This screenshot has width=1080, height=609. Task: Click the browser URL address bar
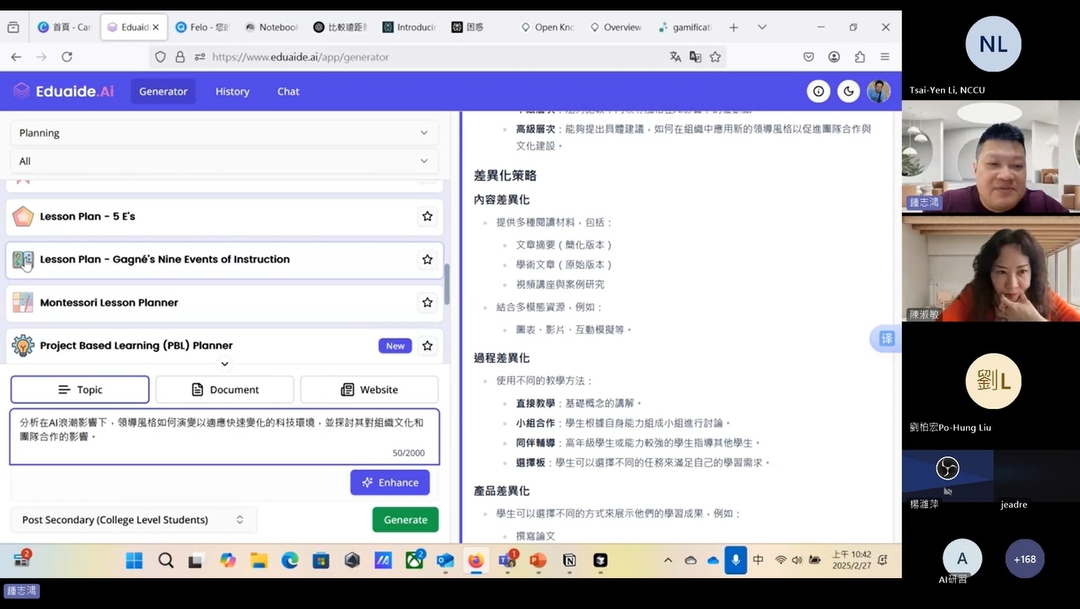point(438,57)
